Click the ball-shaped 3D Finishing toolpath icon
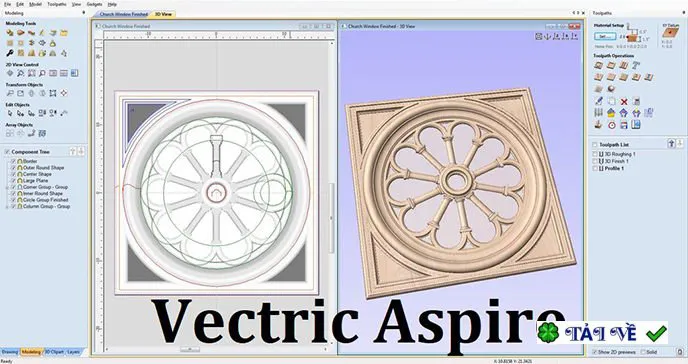This screenshot has width=688, height=364. [611, 89]
